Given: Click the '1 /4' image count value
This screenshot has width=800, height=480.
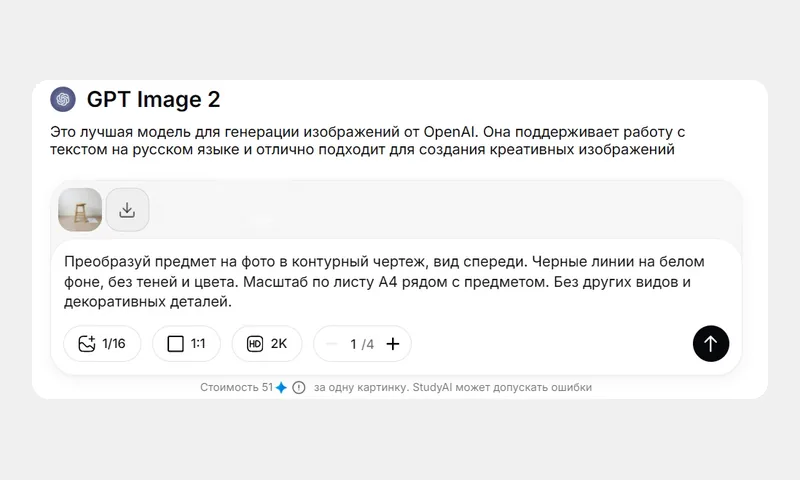Looking at the screenshot, I should (x=362, y=344).
